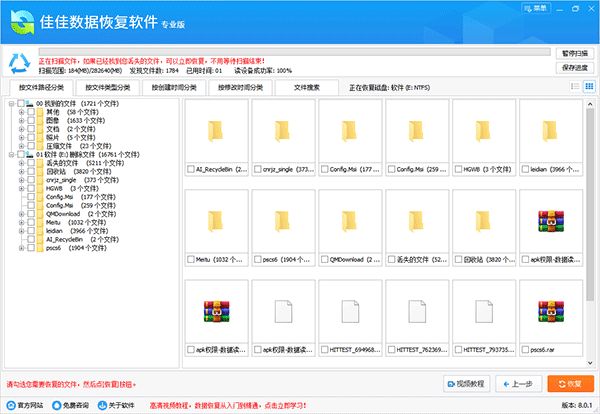Tick the 00 找到的文件 tree checkbox
Image resolution: width=600 pixels, height=414 pixels.
[21, 103]
